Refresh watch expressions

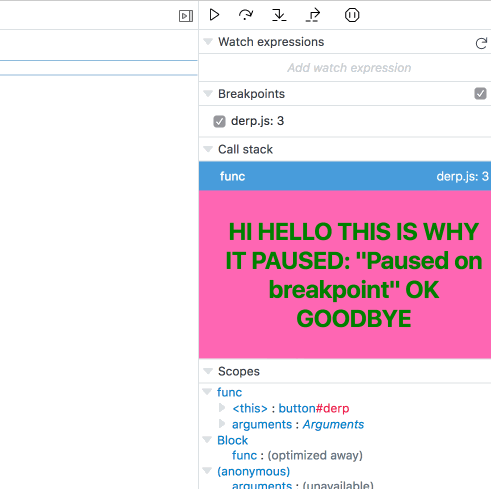(481, 43)
